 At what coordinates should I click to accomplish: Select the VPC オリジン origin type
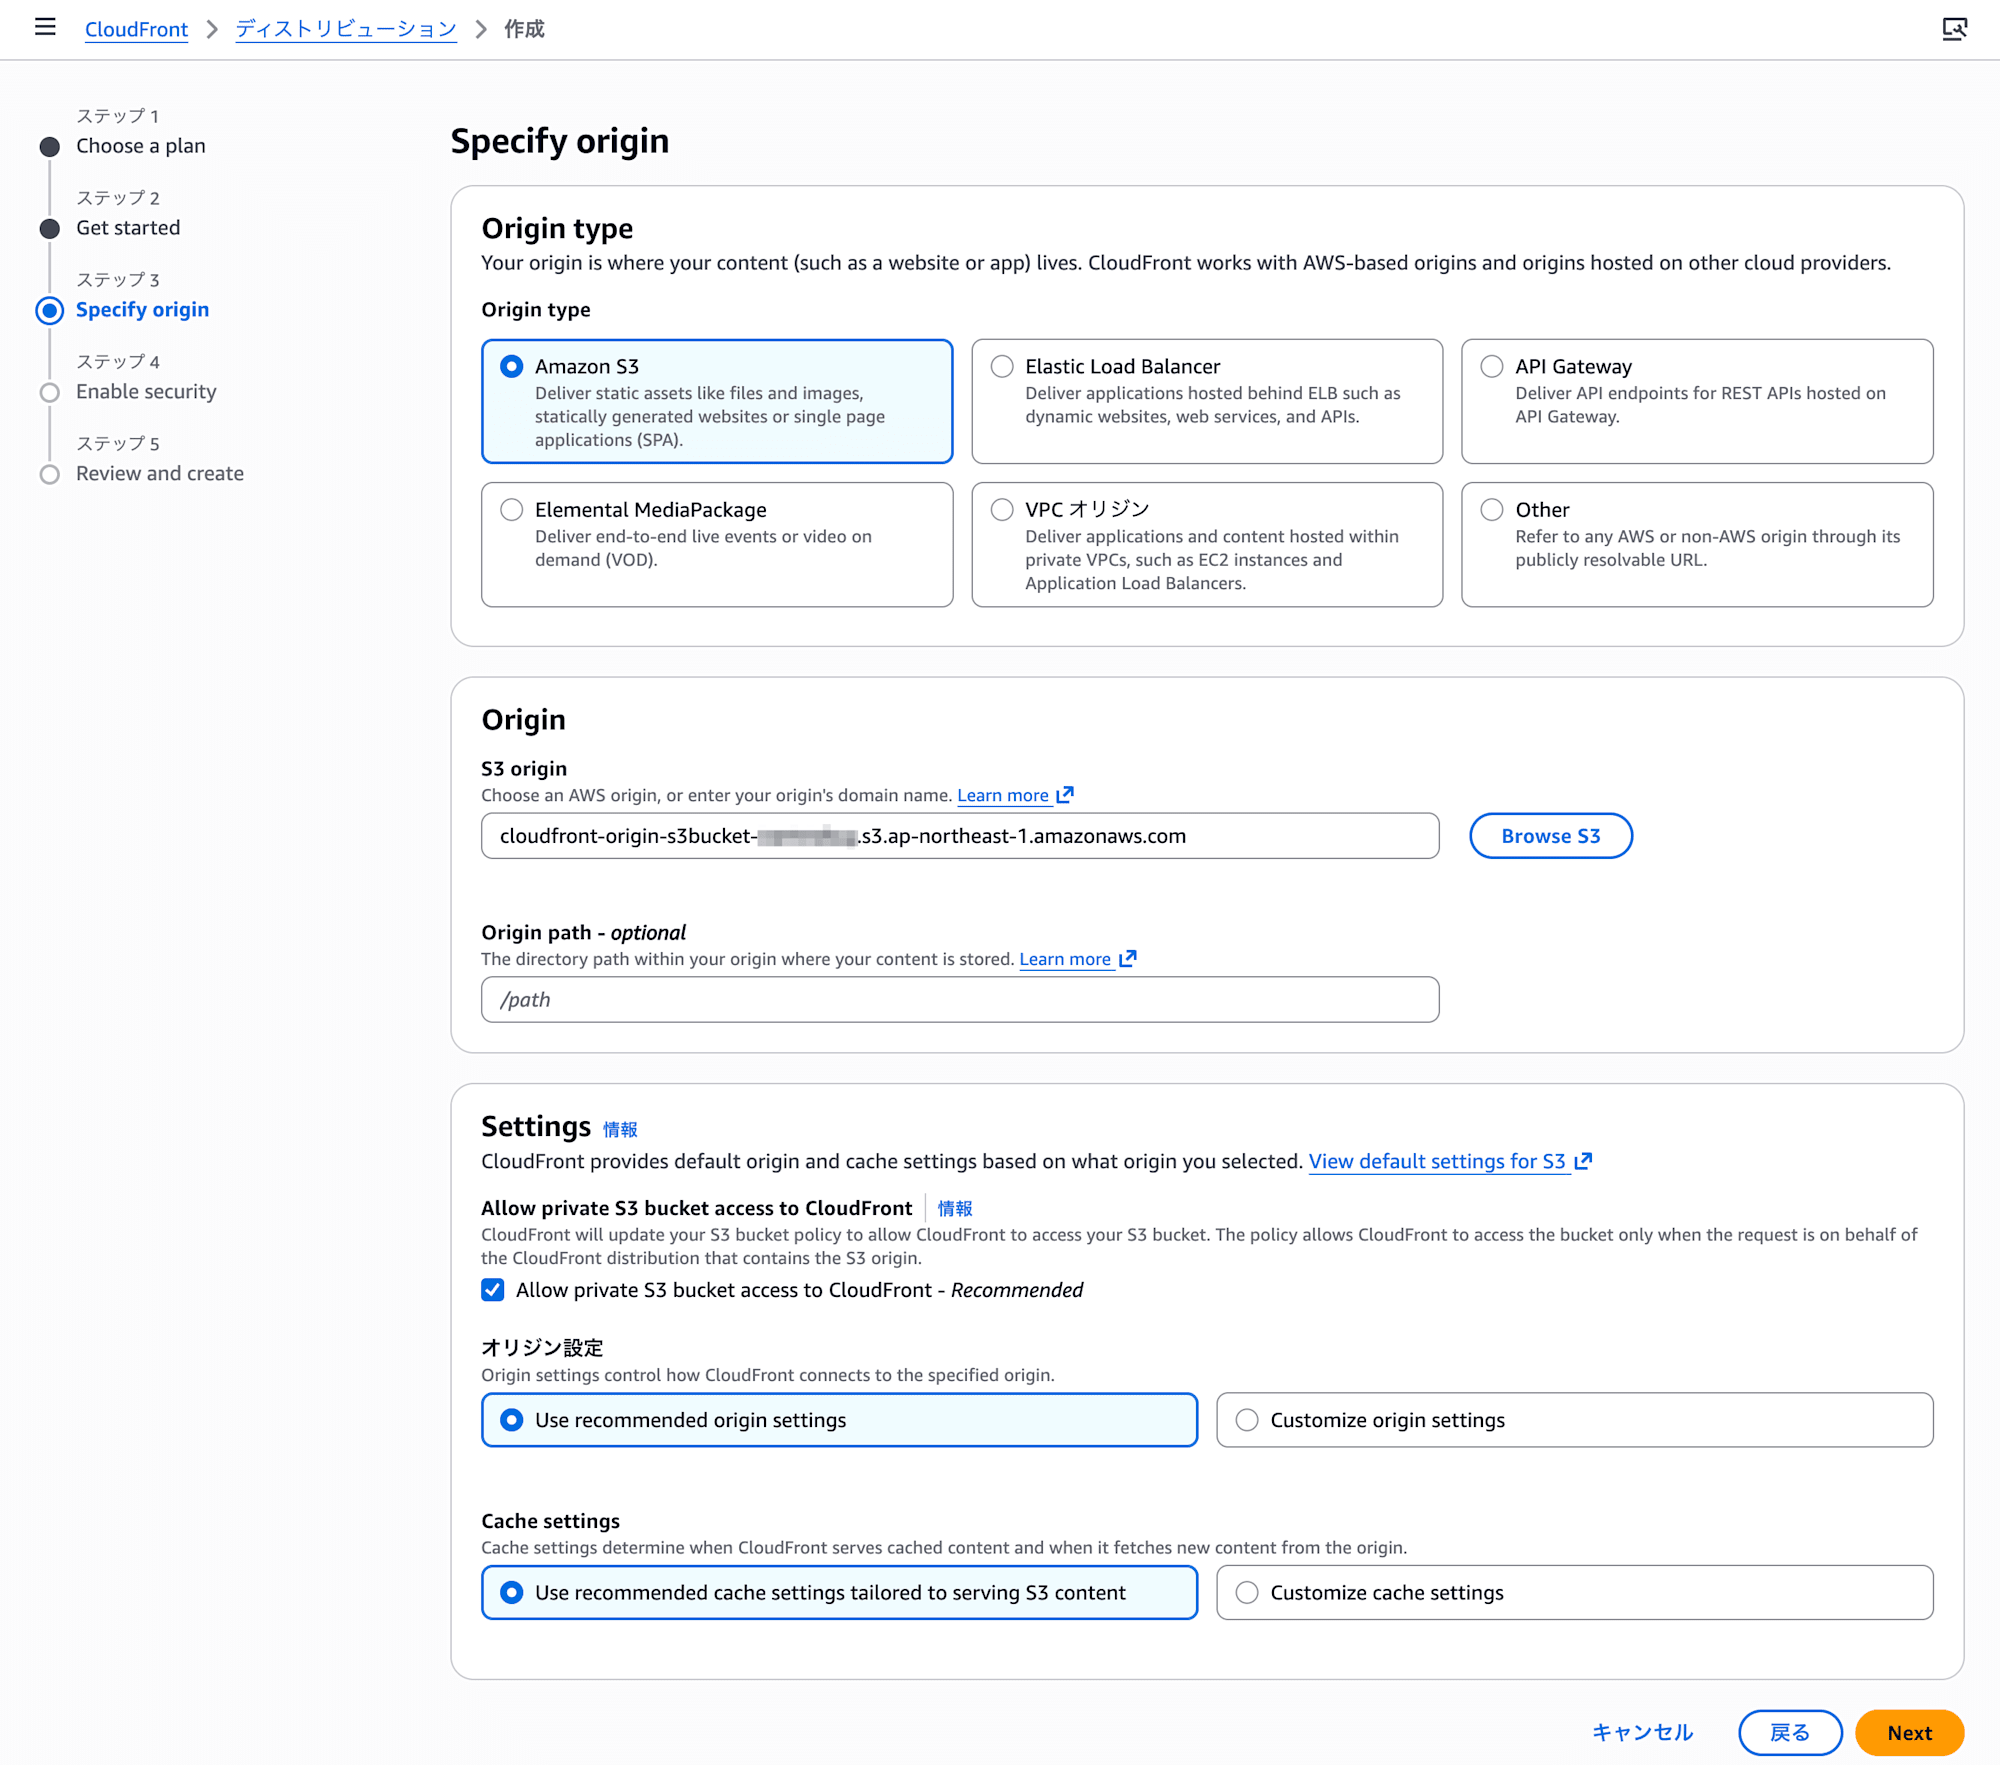coord(1207,545)
